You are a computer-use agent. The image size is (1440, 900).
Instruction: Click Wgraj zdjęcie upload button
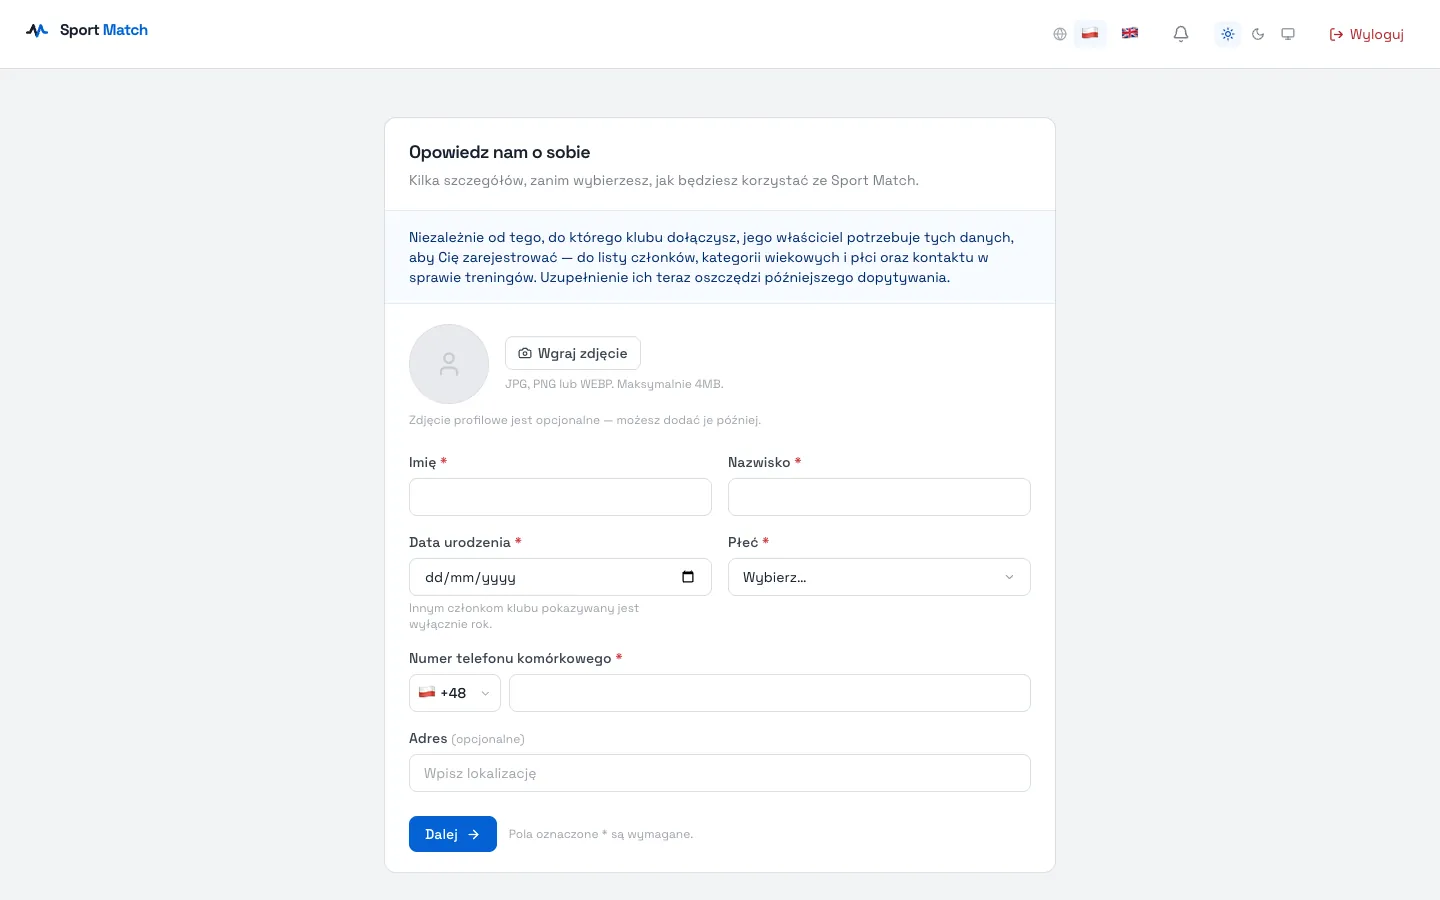tap(573, 353)
